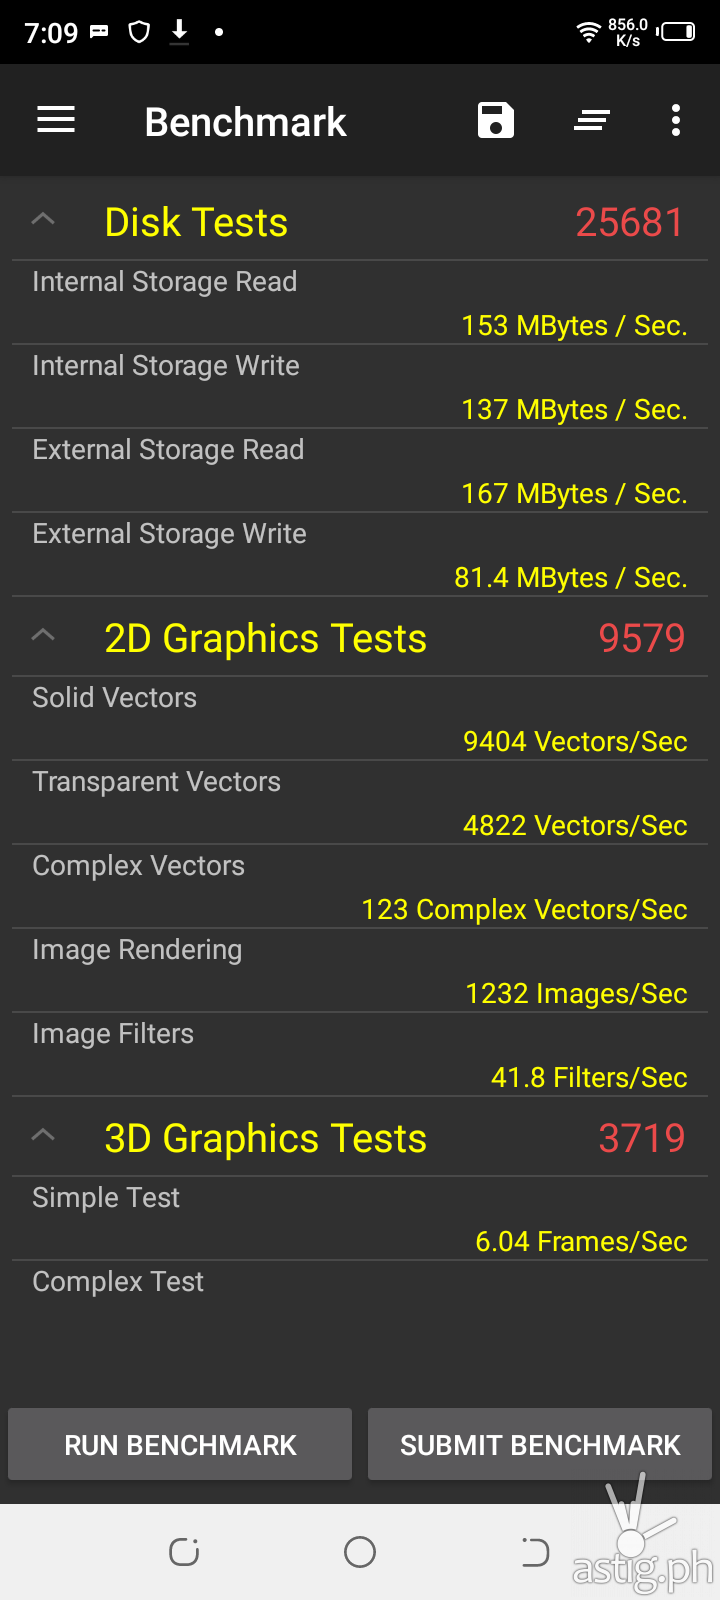
Task: Tap the Android home circle button
Action: point(360,1551)
